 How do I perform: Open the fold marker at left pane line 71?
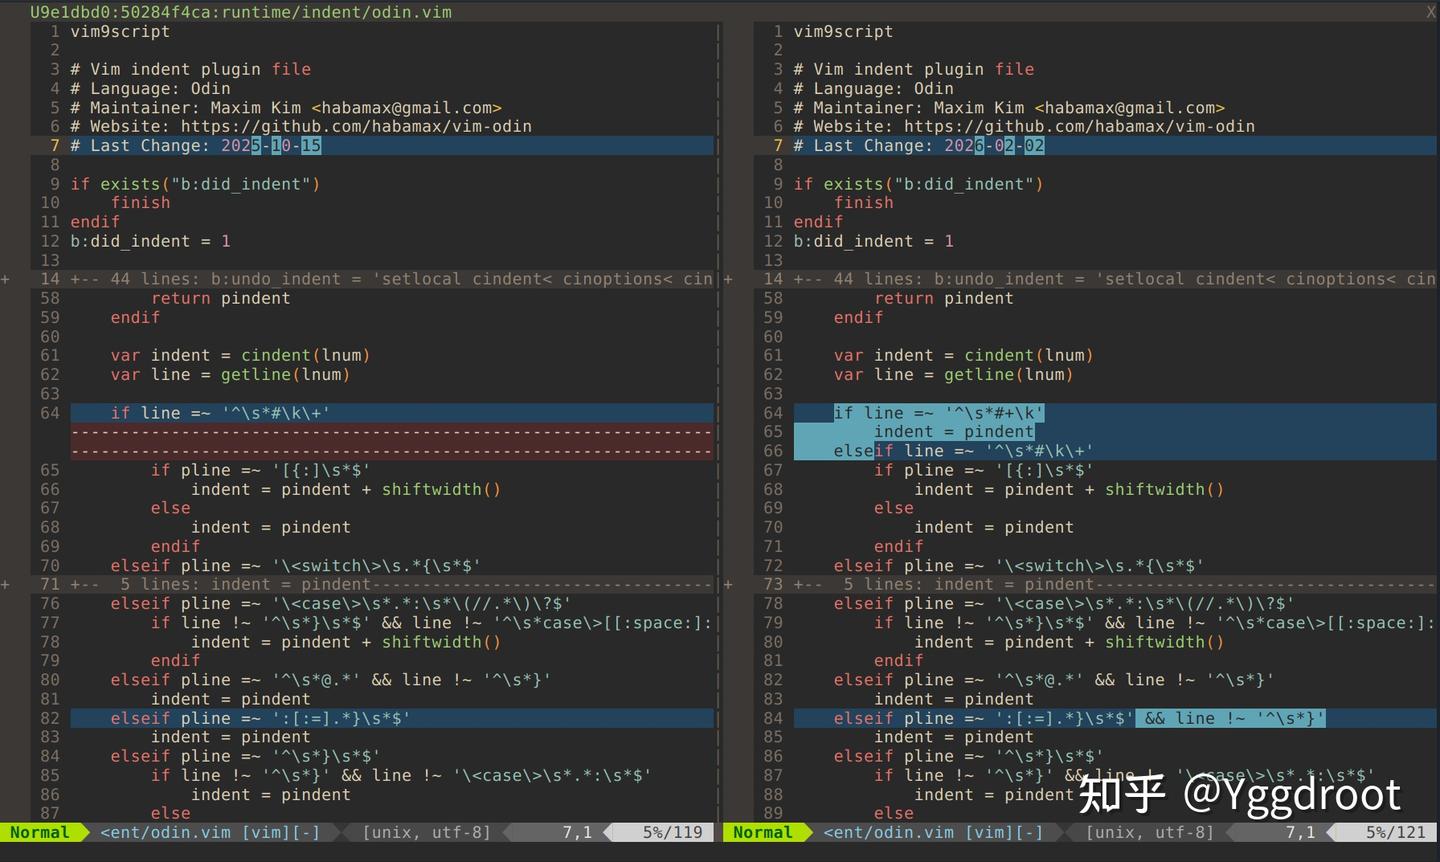tap(5, 584)
